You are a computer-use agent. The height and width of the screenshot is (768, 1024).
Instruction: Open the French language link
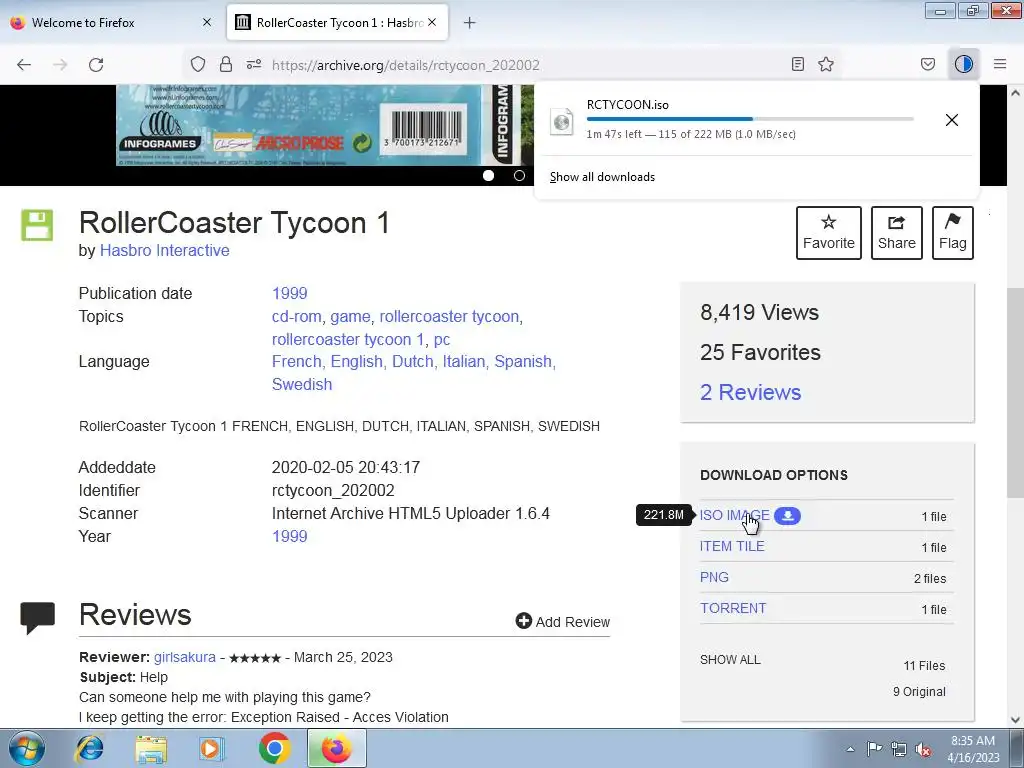pyautogui.click(x=296, y=362)
